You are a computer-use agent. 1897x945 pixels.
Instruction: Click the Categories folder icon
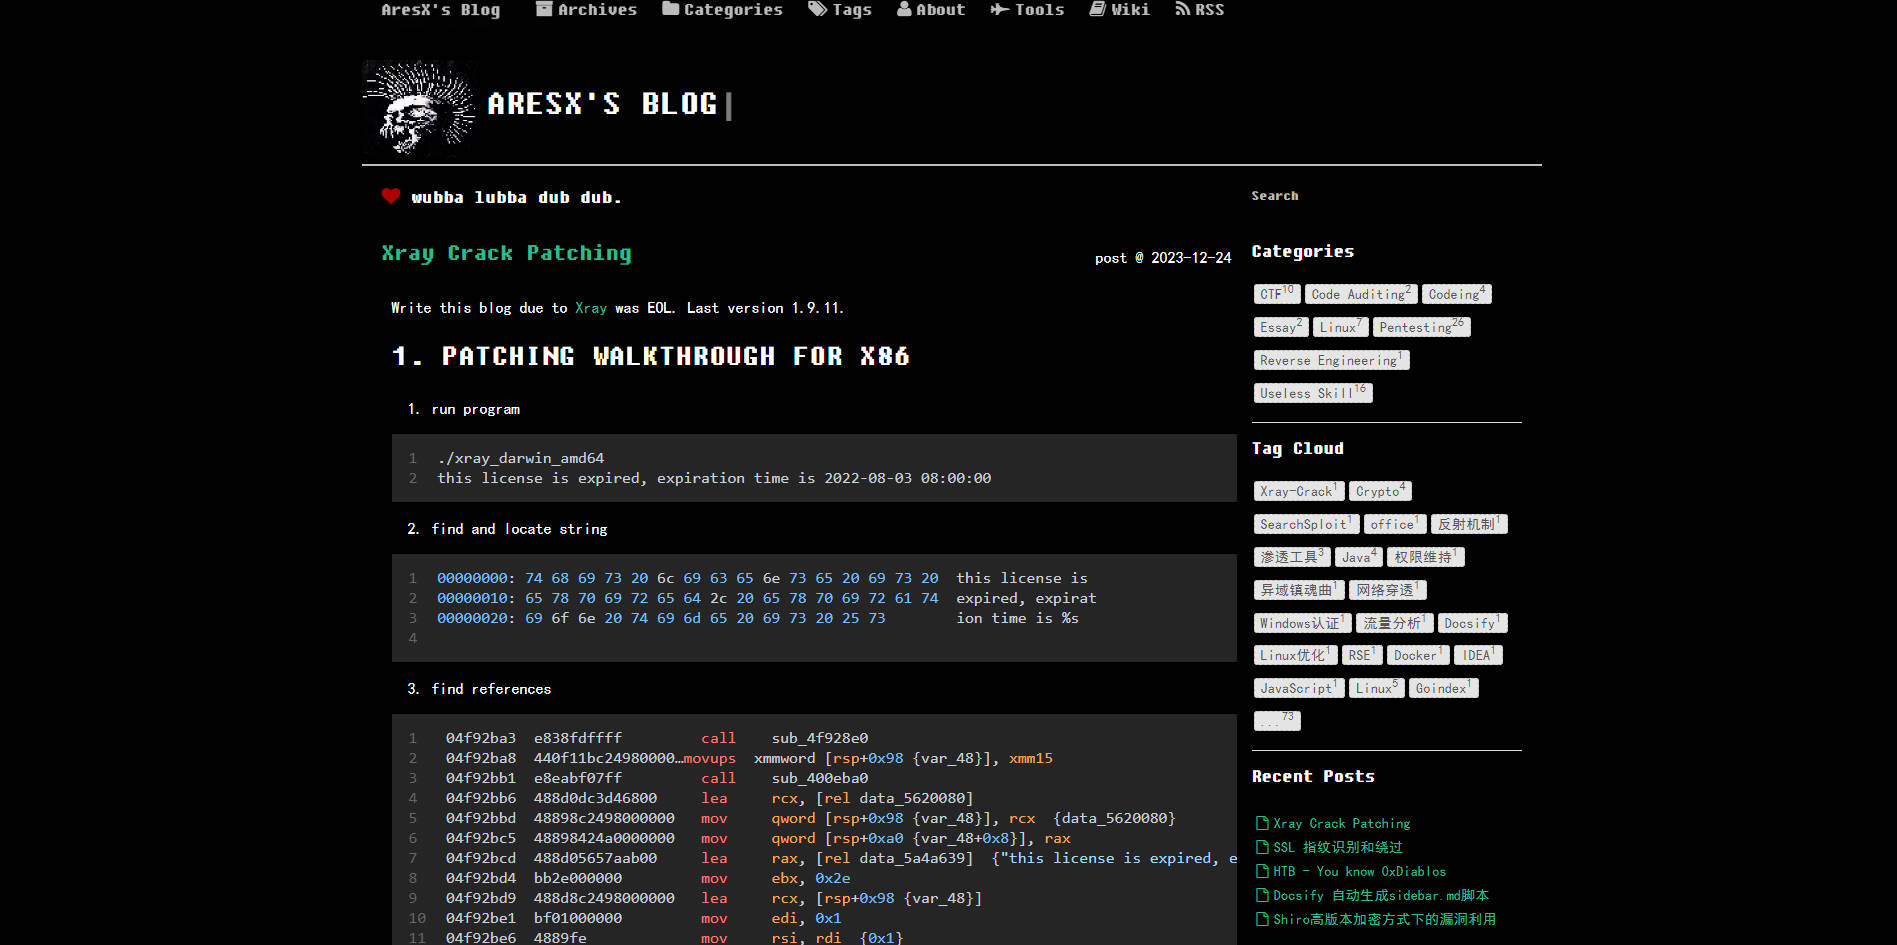(670, 9)
